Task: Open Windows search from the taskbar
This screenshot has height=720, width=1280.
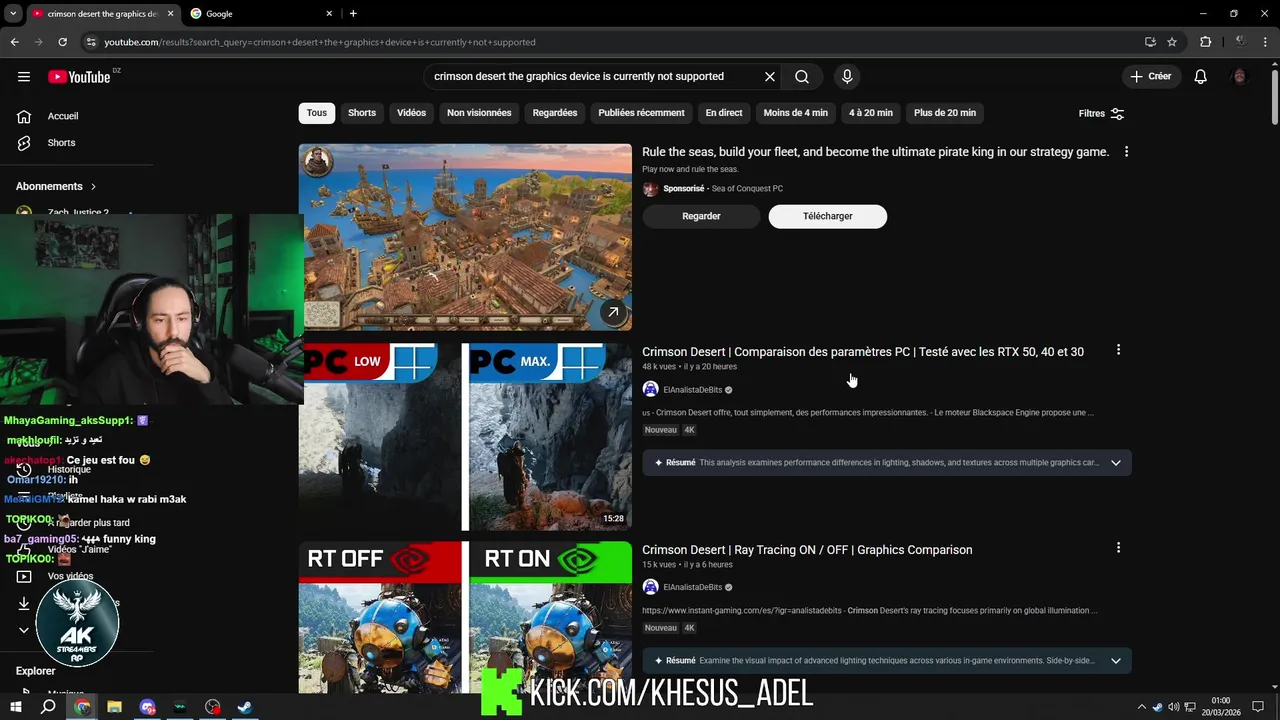Action: coord(48,707)
